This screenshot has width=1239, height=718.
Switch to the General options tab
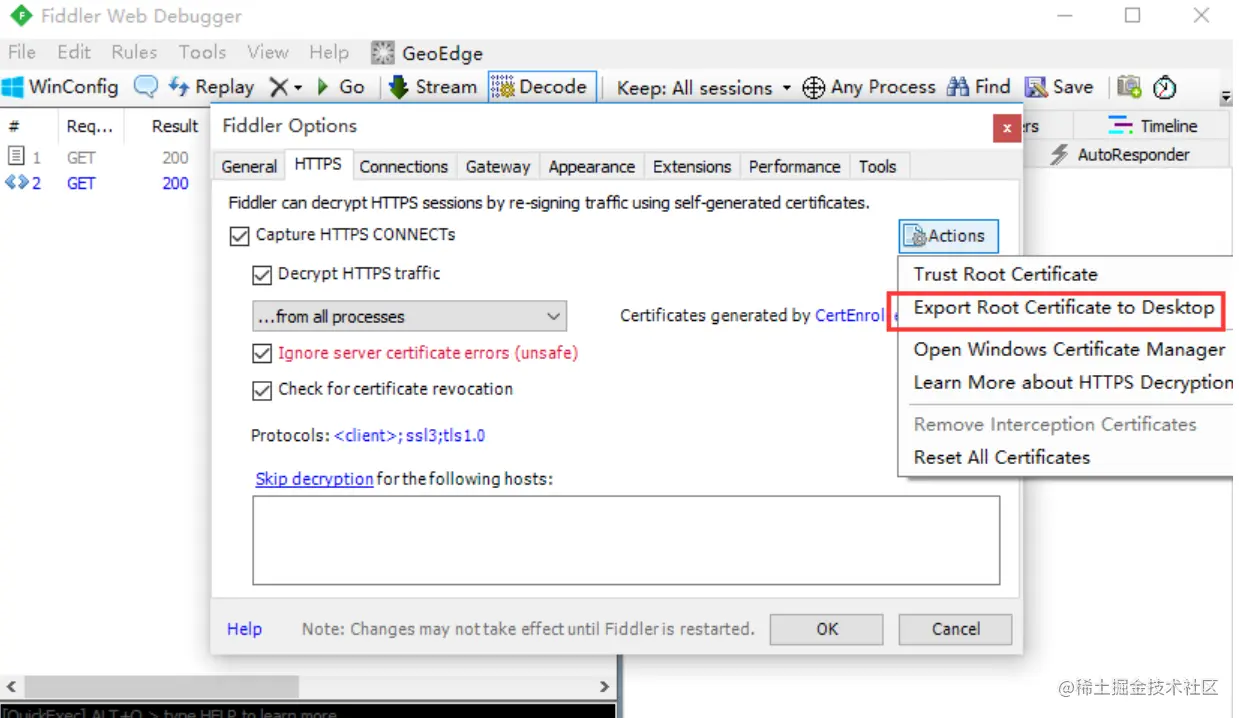249,167
